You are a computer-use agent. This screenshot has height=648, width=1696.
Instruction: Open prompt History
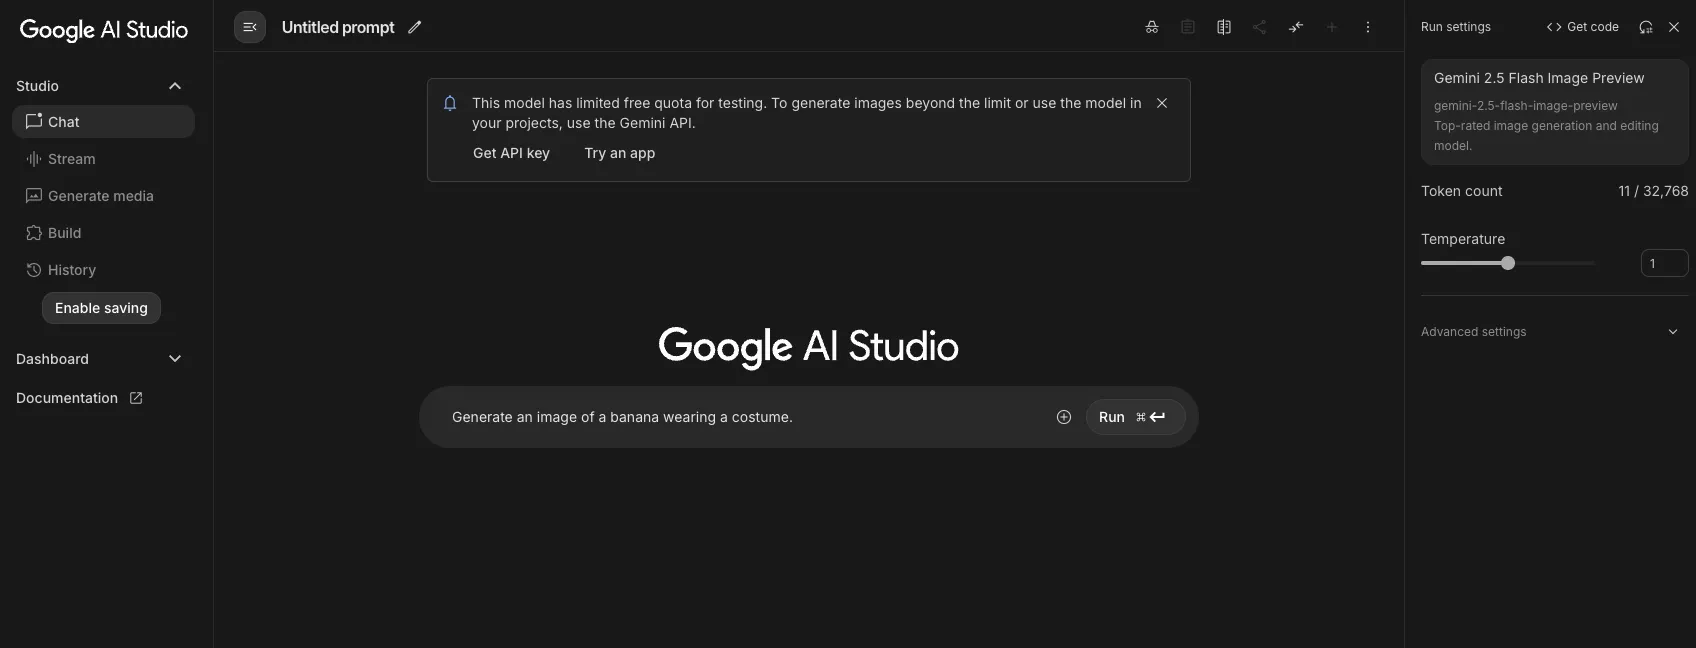point(103,270)
